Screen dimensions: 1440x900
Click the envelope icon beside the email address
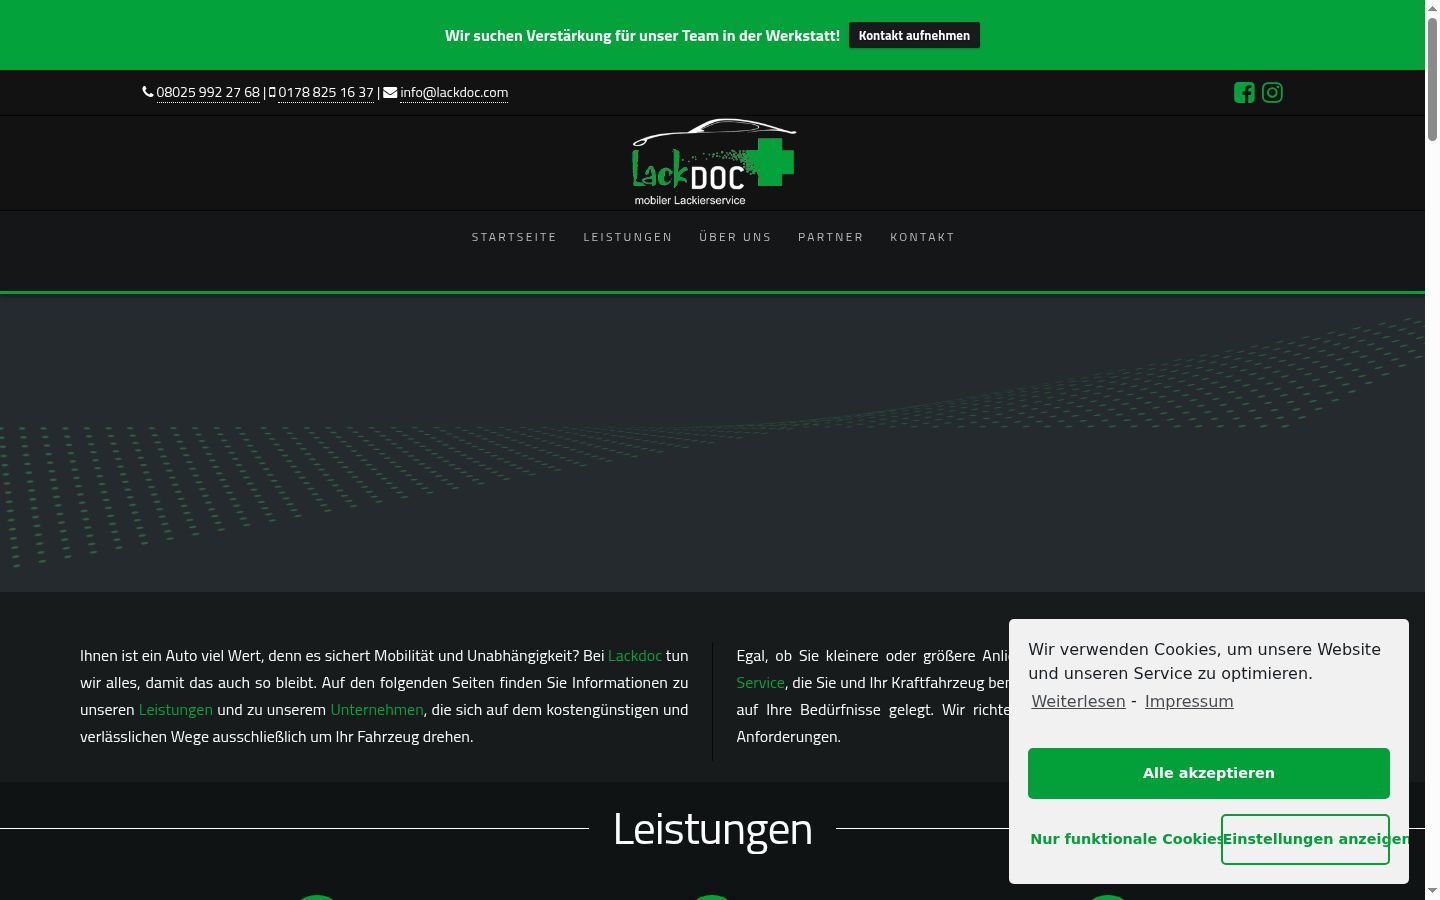tap(390, 92)
